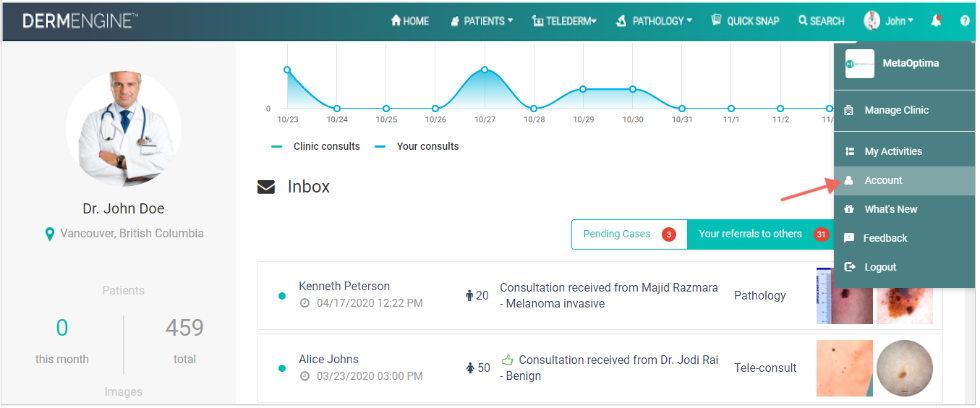This screenshot has height=408, width=980.
Task: Open Alice Johns' skin photo thumbnail
Action: point(844,368)
